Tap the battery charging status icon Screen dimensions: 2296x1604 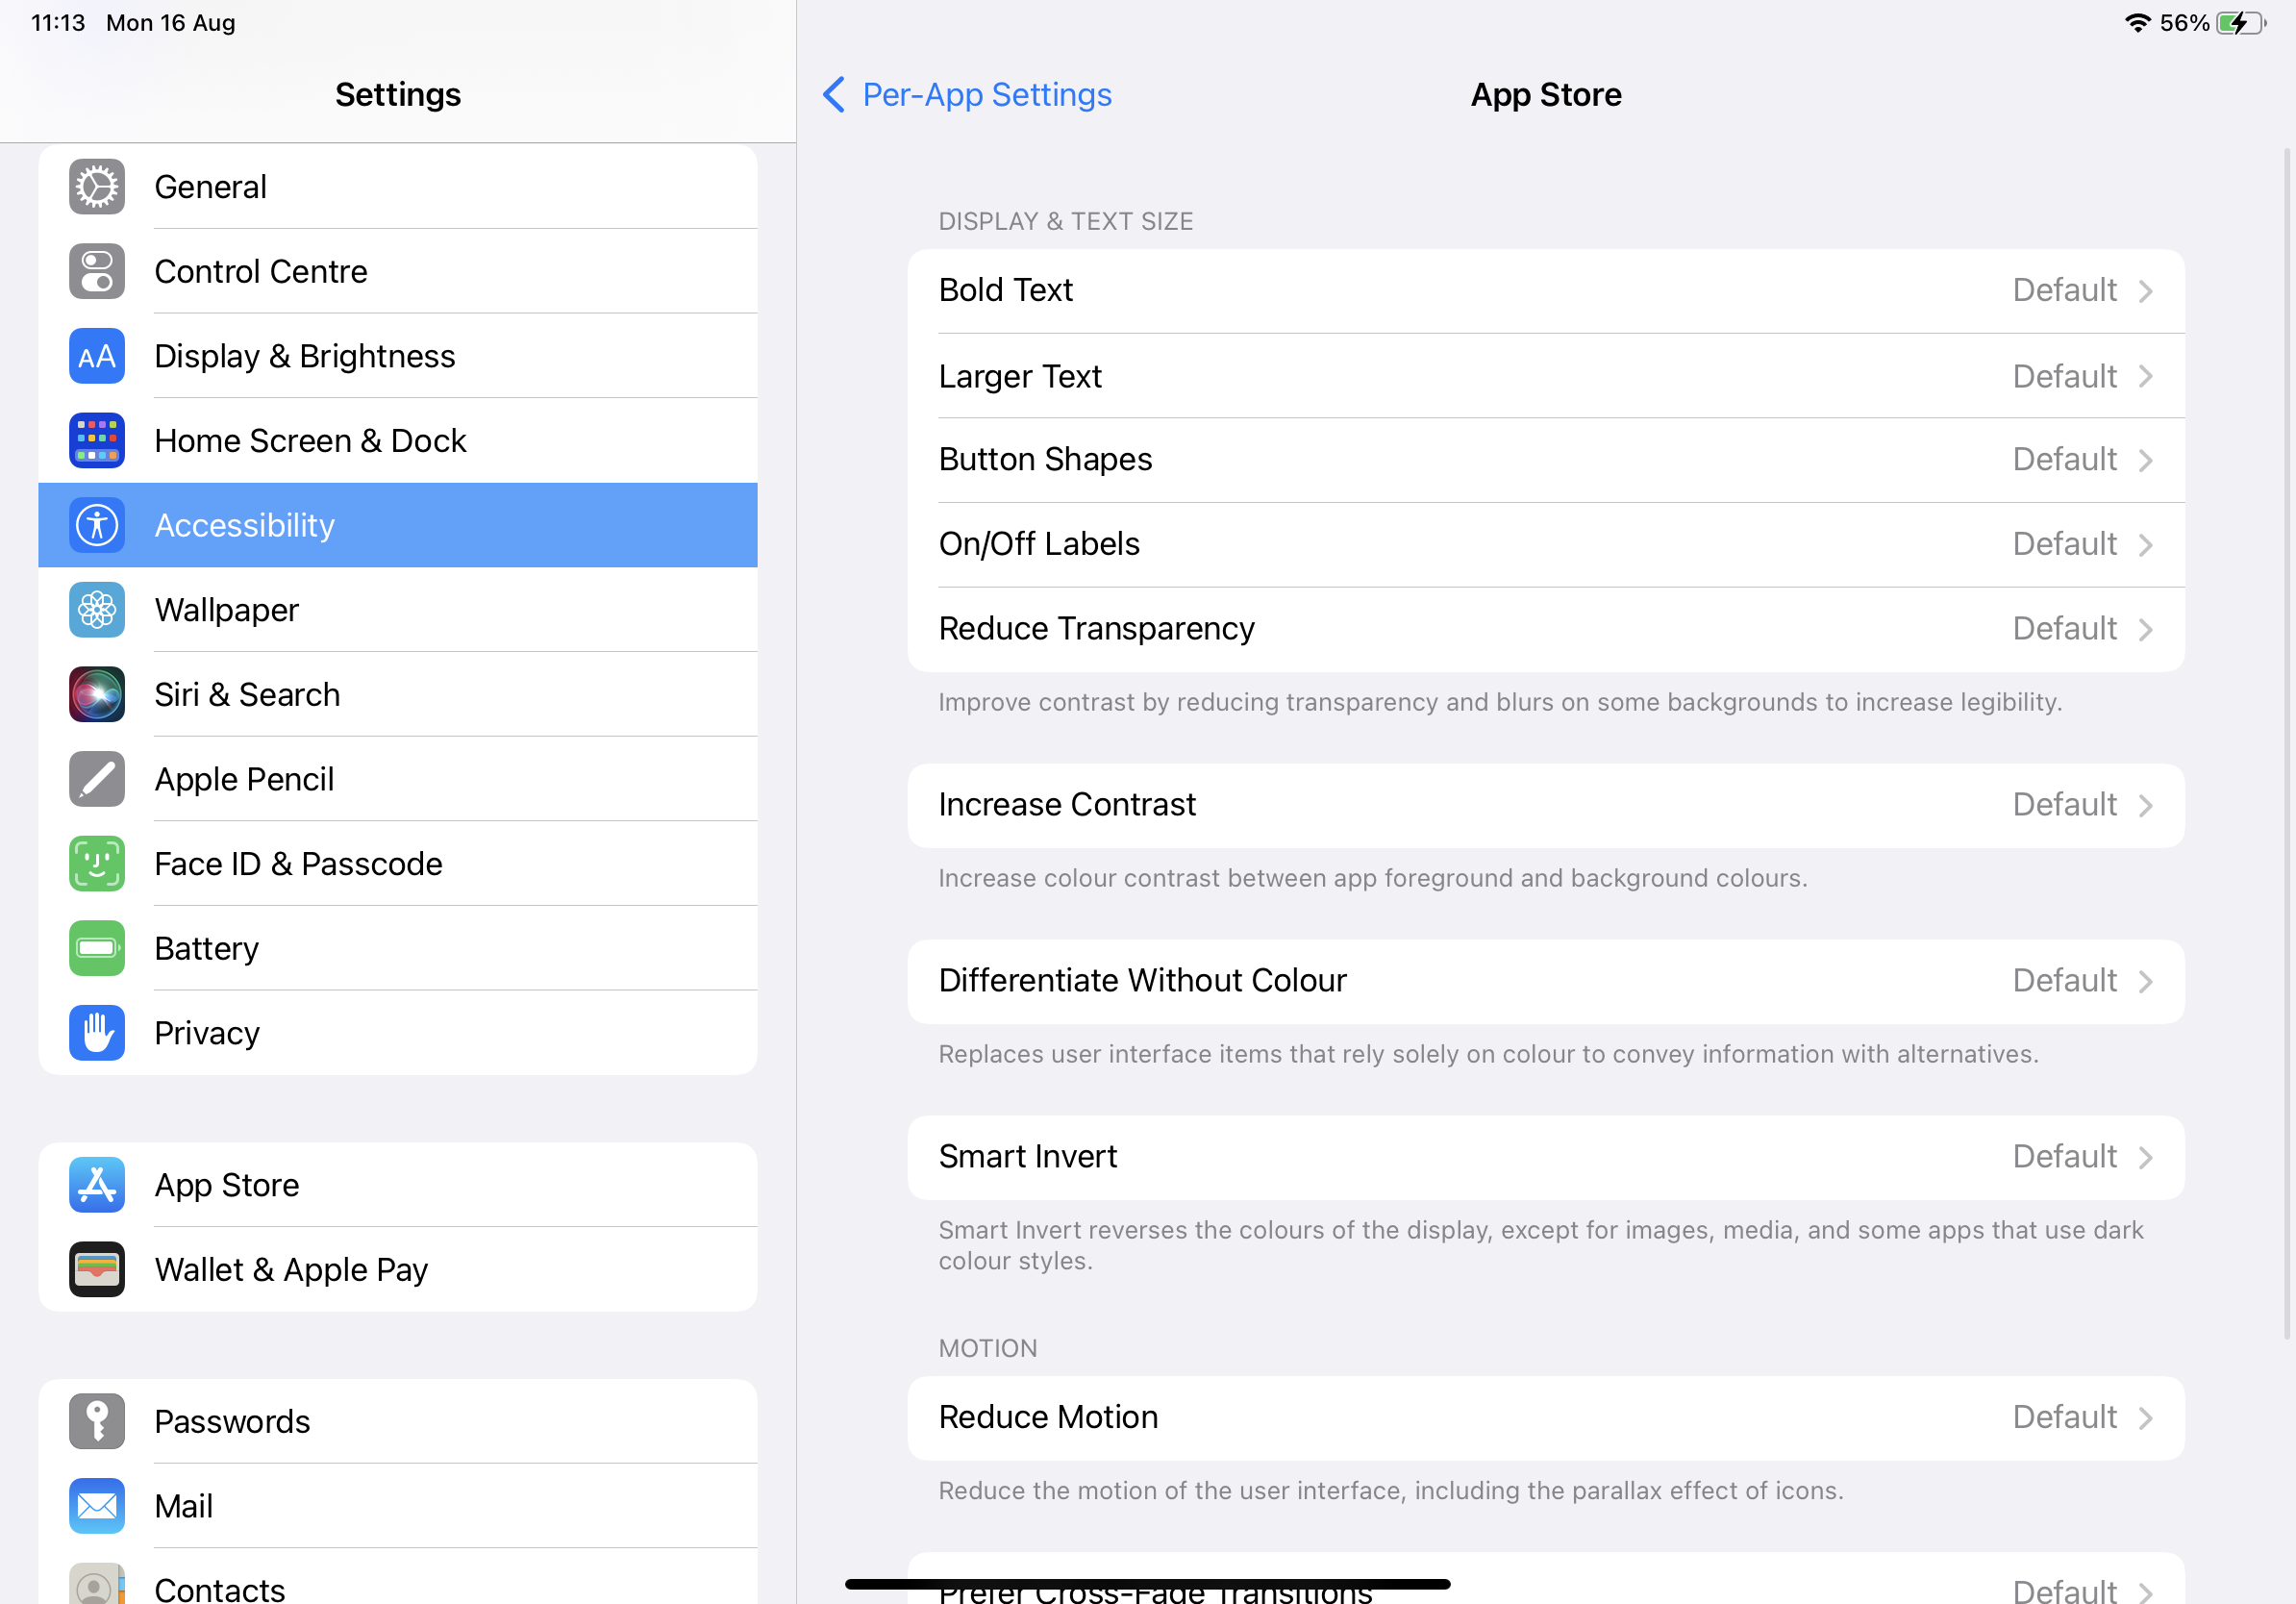coord(2241,23)
